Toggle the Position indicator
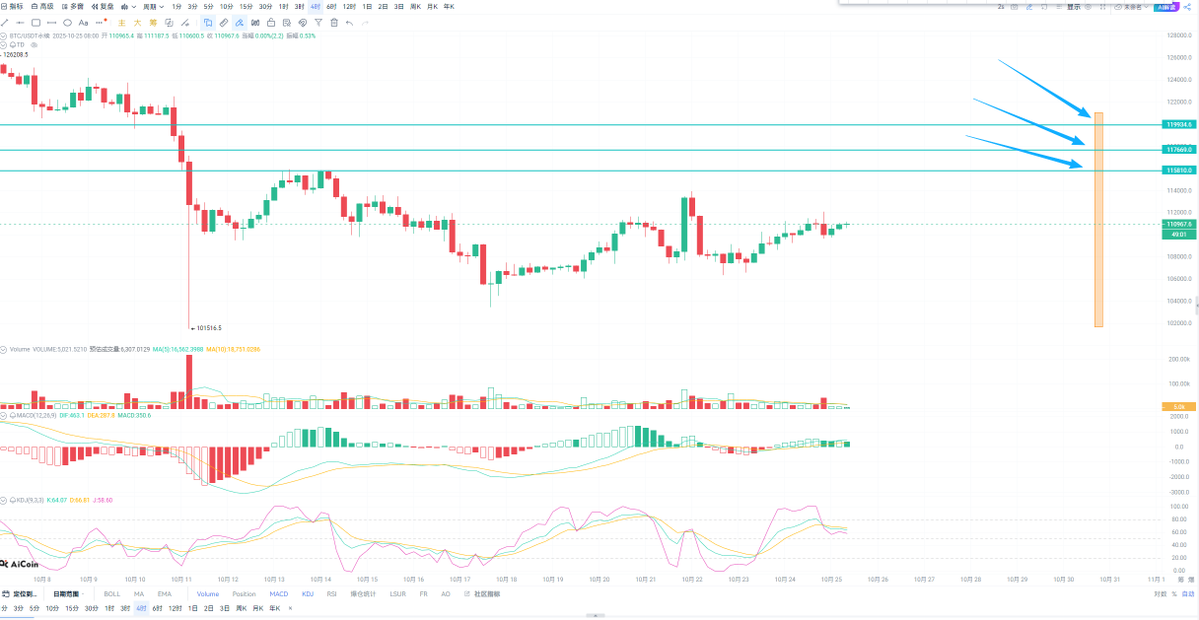 click(x=244, y=594)
